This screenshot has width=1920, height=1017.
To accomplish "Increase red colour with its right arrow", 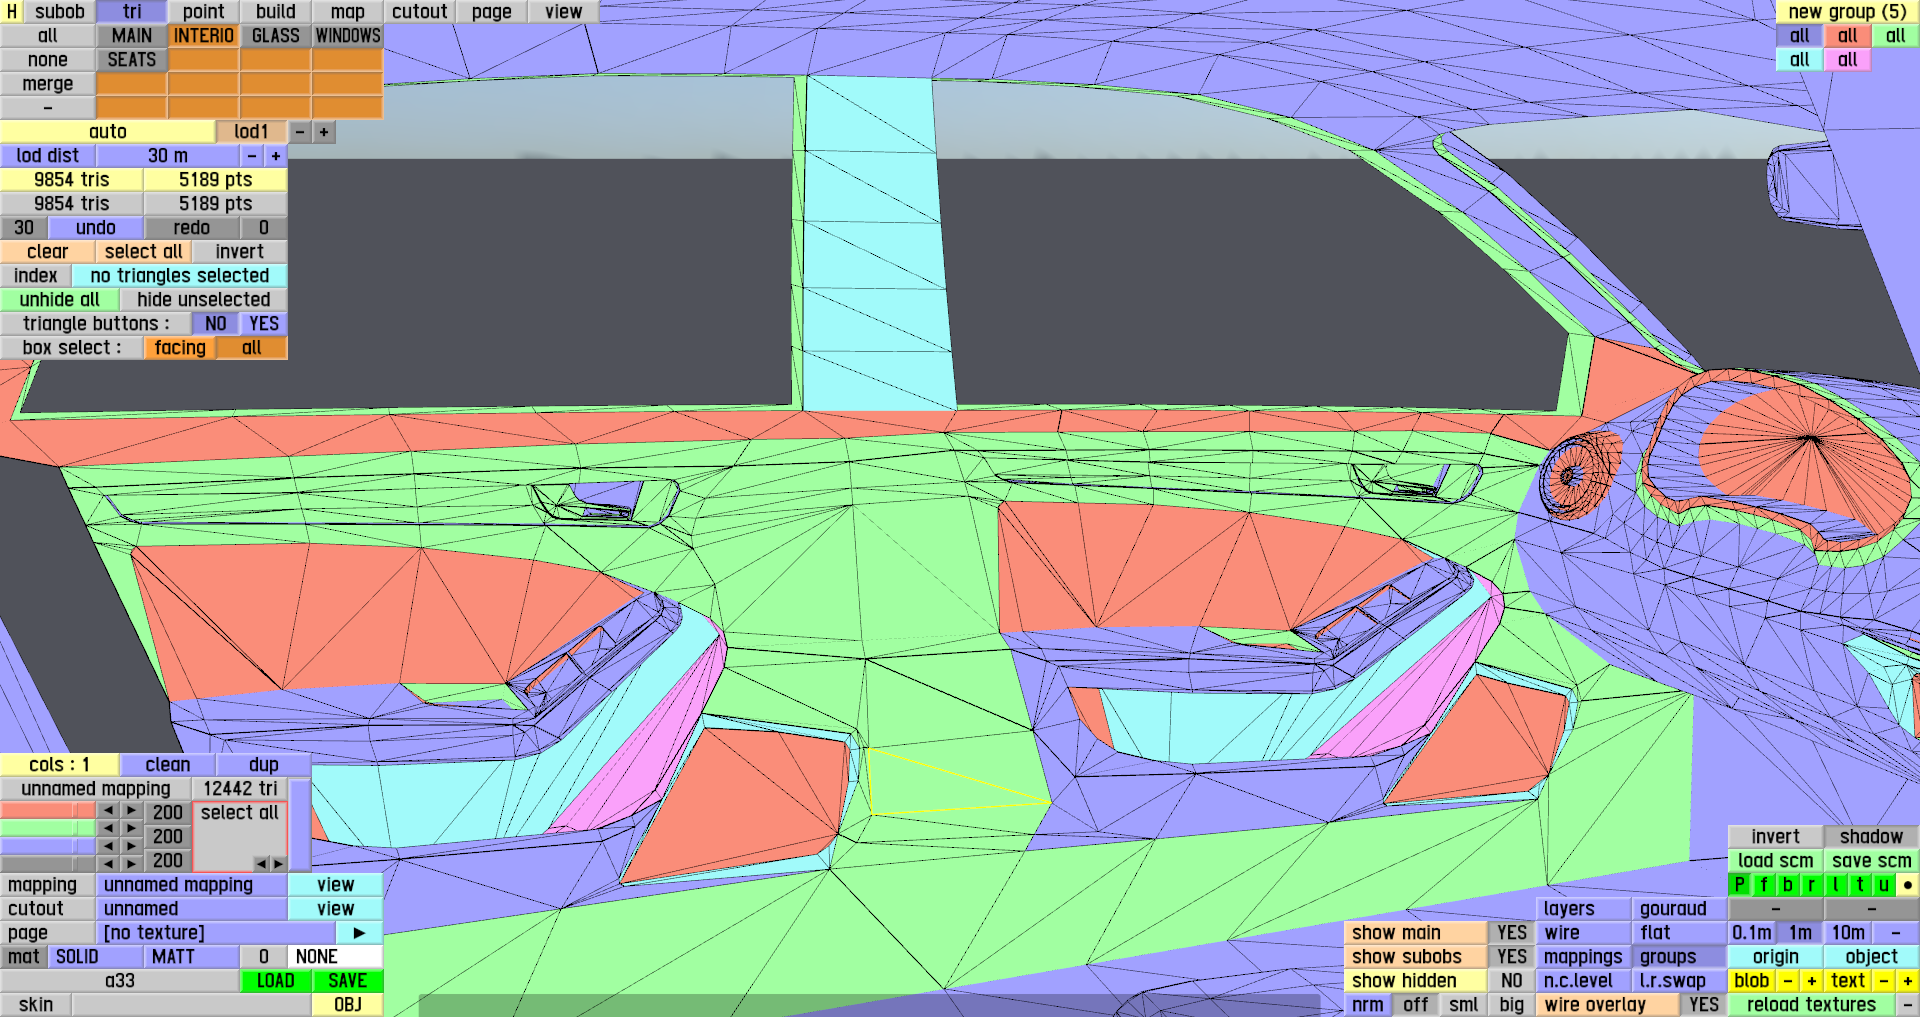I will pos(132,811).
